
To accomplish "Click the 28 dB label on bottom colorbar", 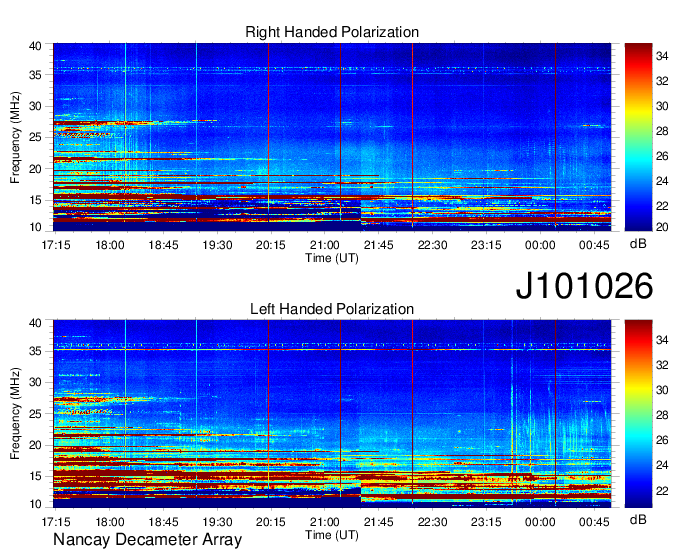I will pos(662,415).
